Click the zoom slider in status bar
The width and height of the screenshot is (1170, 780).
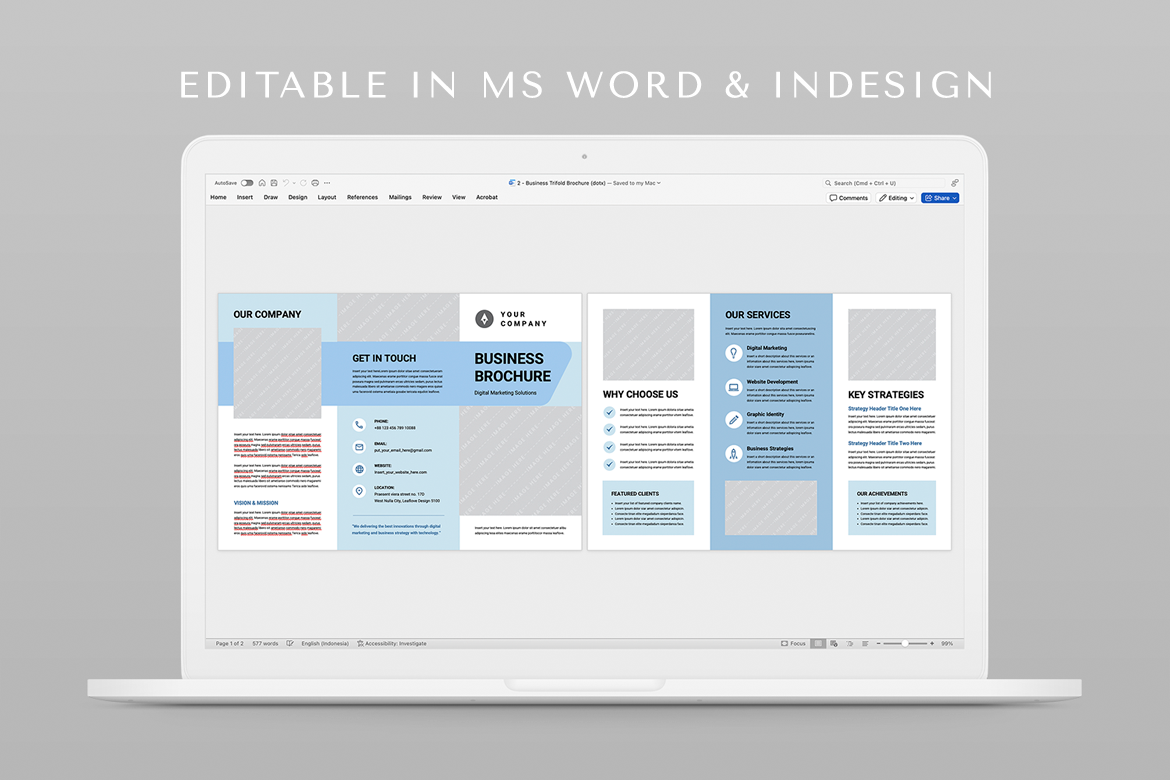pyautogui.click(x=905, y=644)
